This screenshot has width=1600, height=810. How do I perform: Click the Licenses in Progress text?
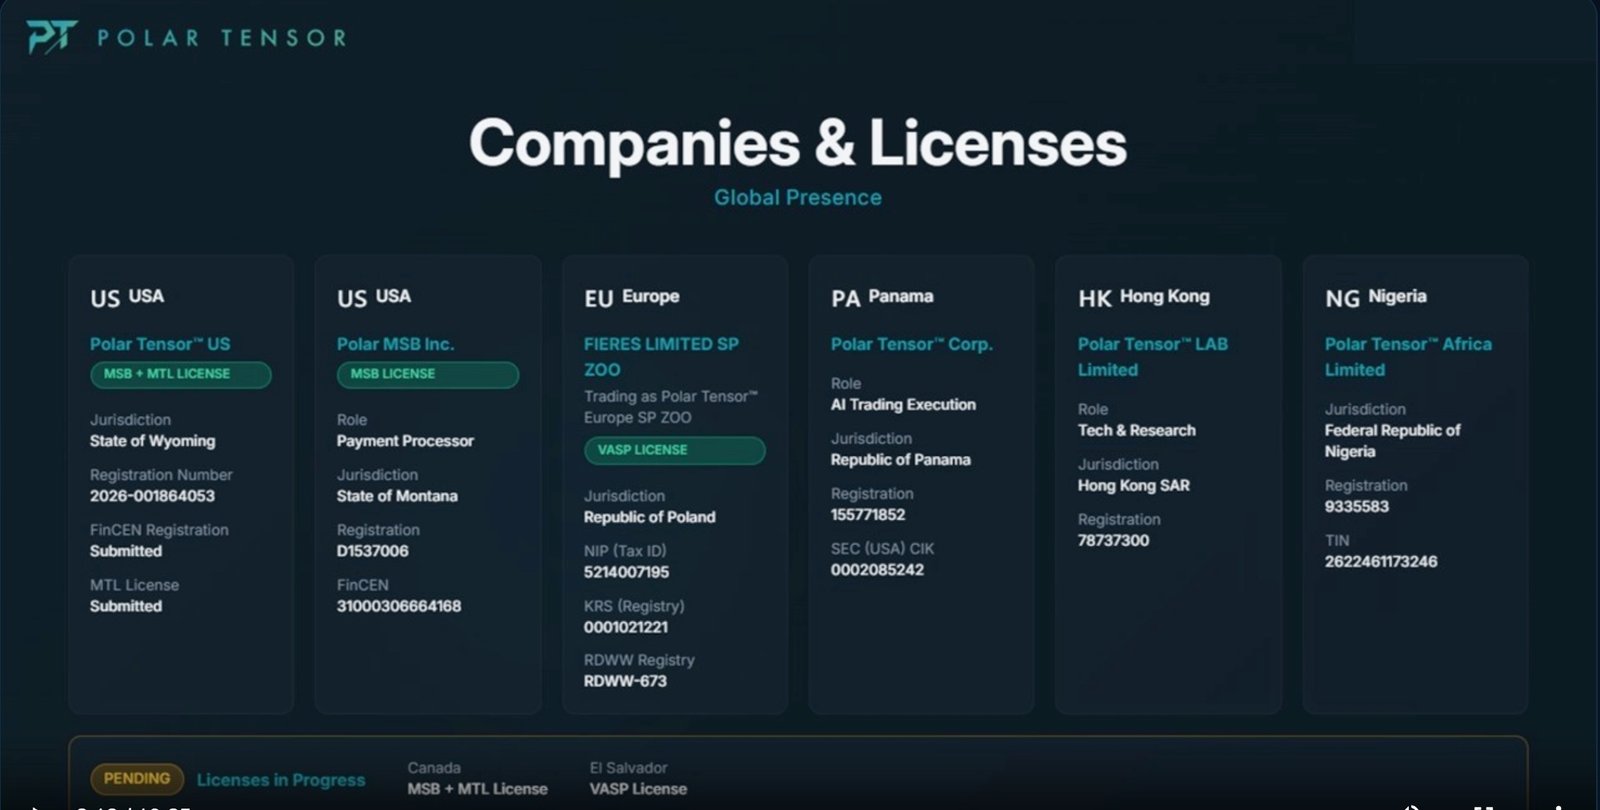coord(281,780)
